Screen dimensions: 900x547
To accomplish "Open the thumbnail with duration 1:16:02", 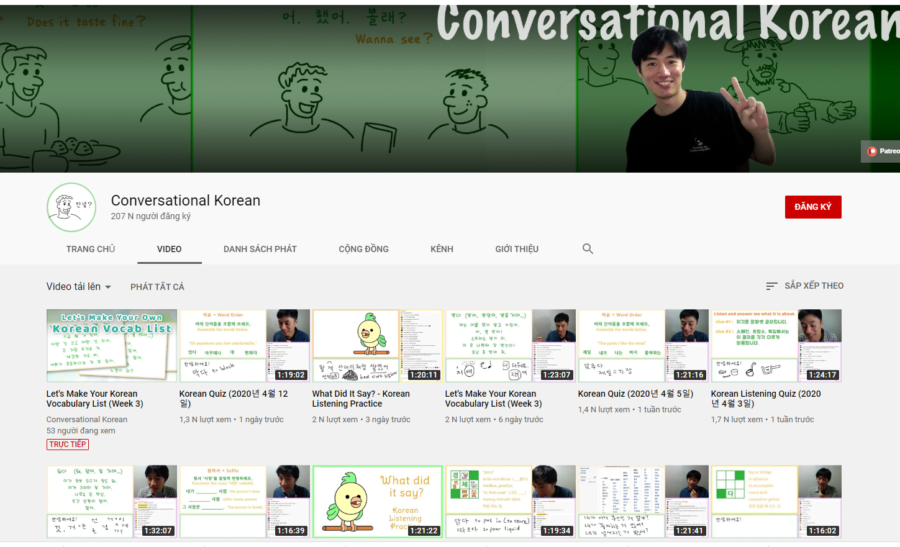I will click(776, 502).
